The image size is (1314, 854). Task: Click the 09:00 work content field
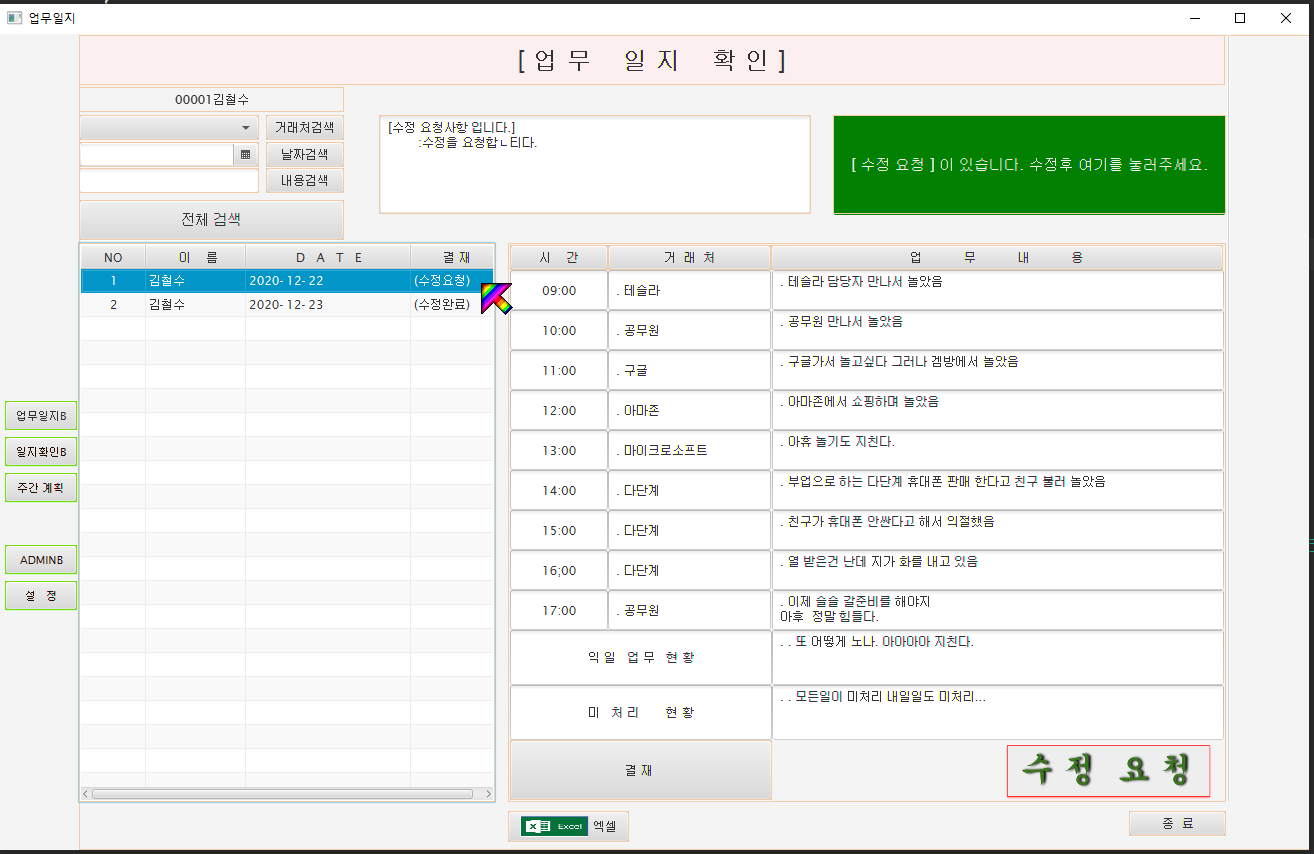998,290
